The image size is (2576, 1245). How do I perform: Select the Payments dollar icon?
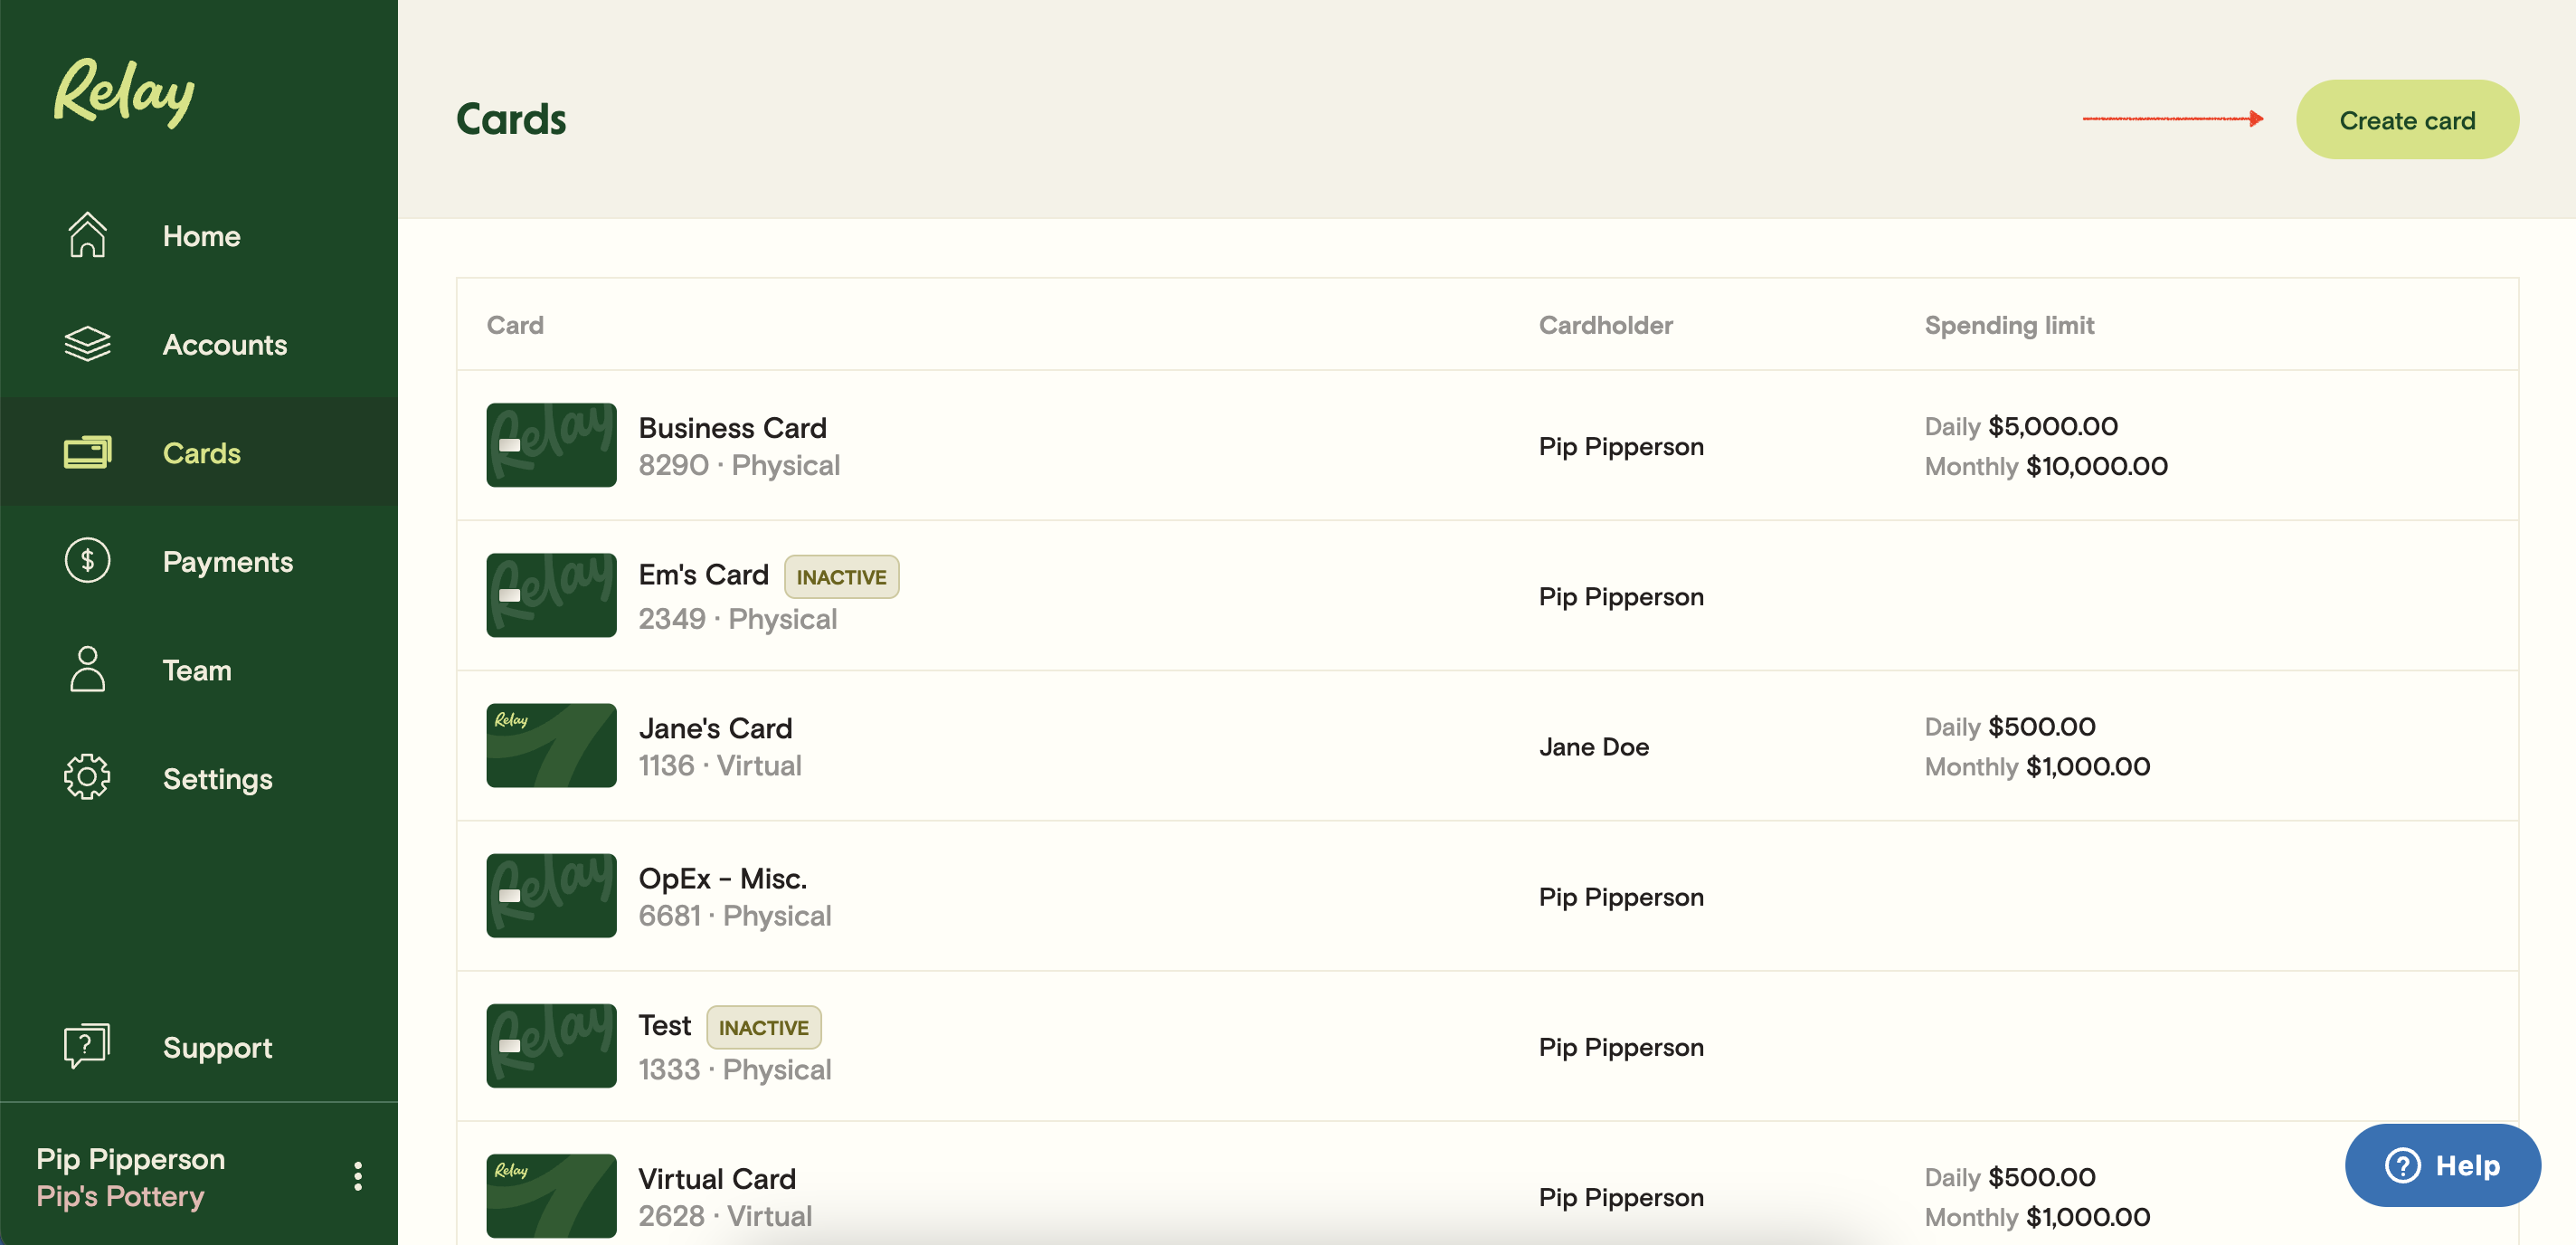click(86, 560)
